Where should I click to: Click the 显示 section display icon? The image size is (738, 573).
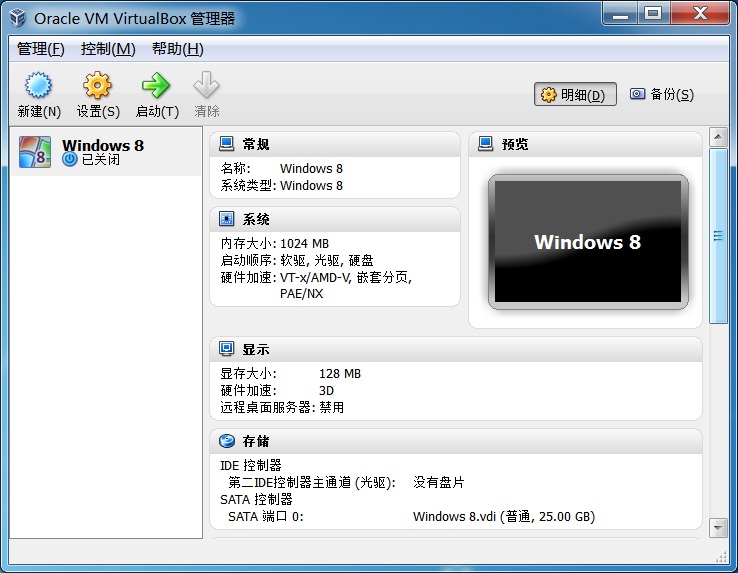point(226,349)
